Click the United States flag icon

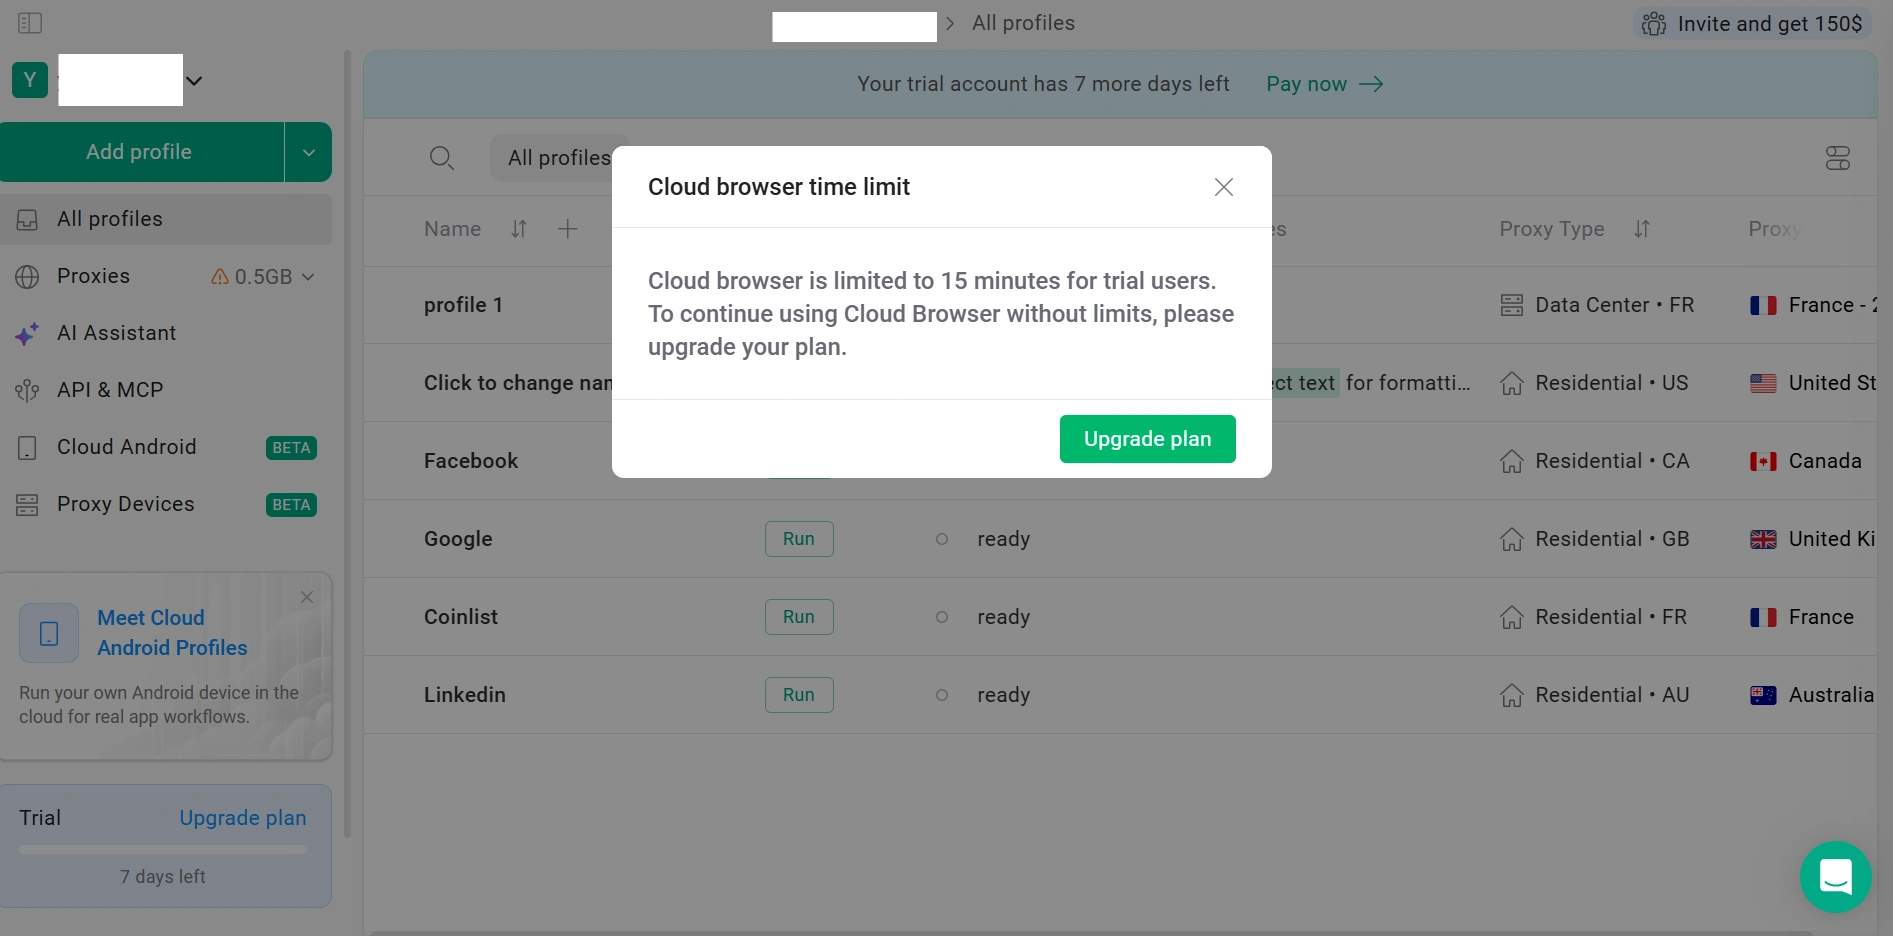[x=1763, y=384]
